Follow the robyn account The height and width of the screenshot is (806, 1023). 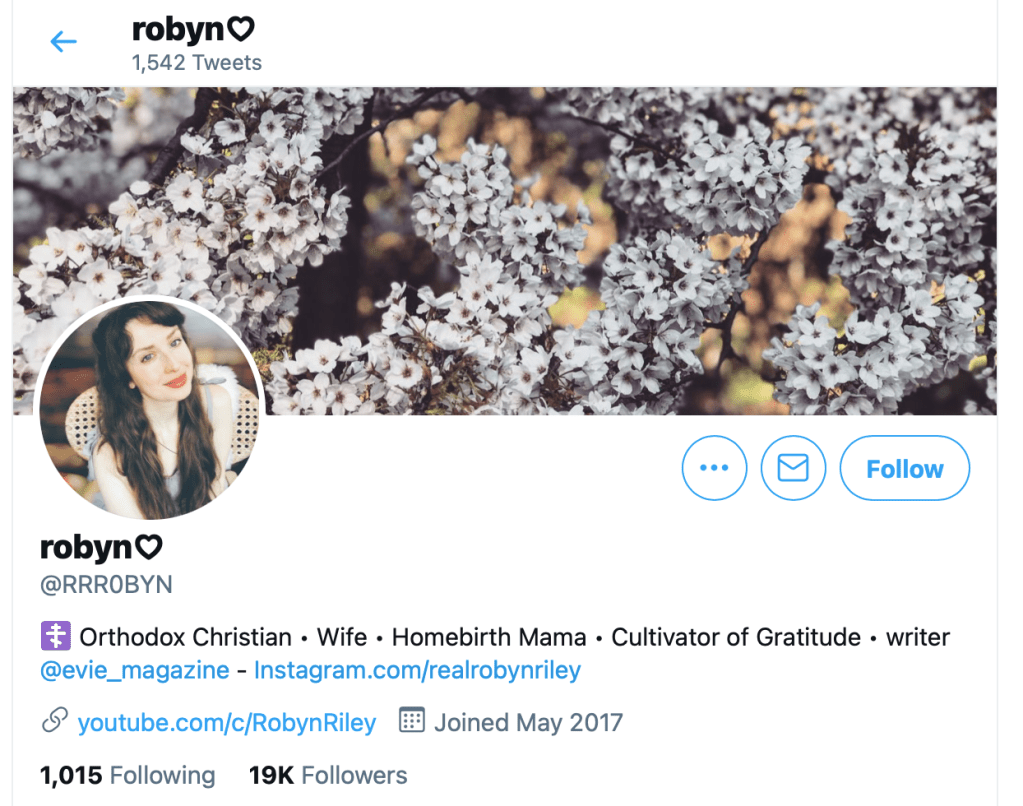(904, 468)
